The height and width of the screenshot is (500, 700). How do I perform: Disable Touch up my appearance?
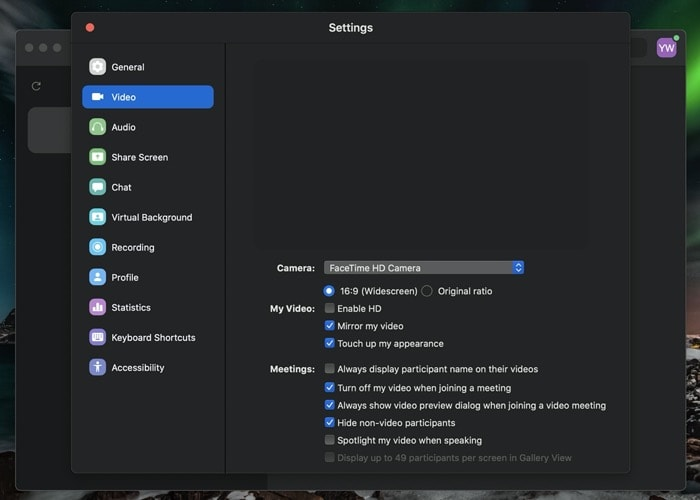pos(330,343)
